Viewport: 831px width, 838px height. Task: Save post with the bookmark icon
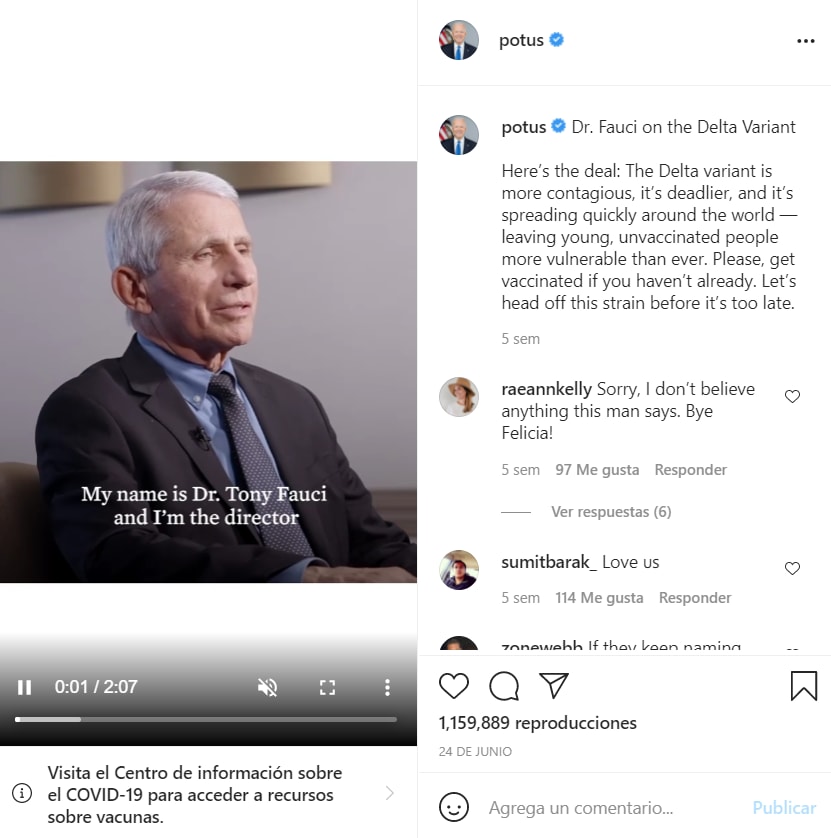[x=804, y=686]
